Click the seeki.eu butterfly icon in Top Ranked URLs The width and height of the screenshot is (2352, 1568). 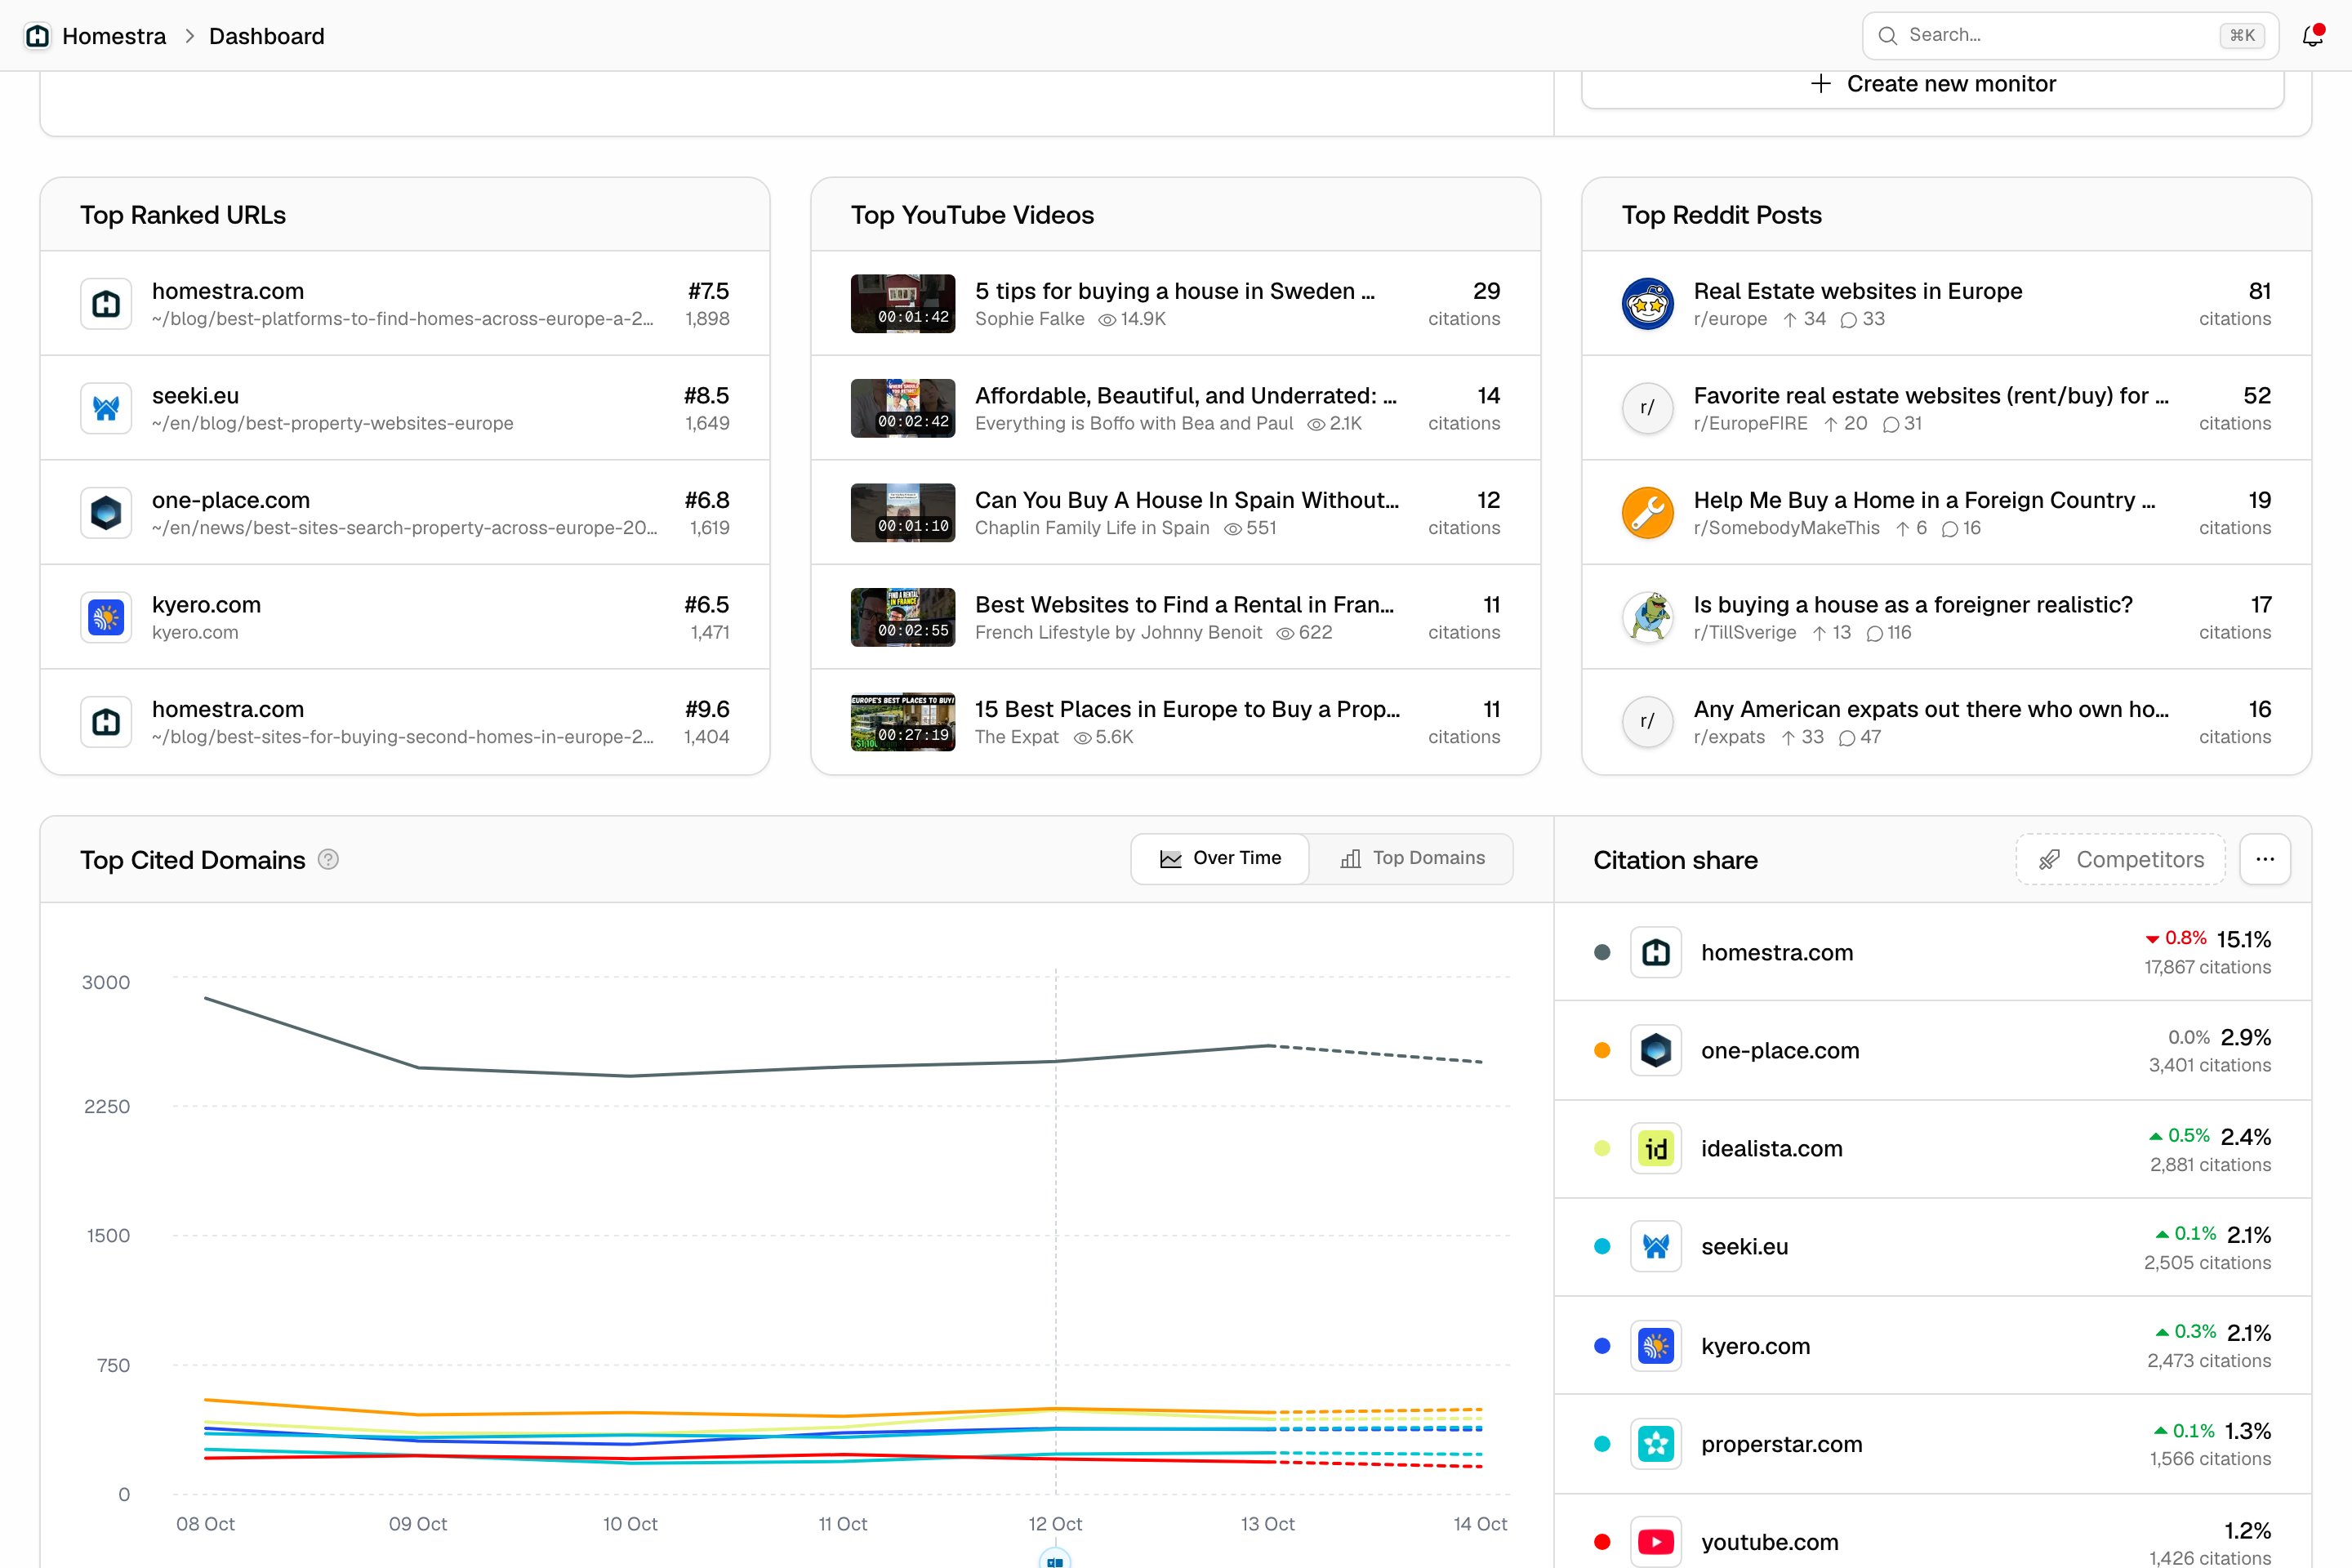click(x=106, y=408)
